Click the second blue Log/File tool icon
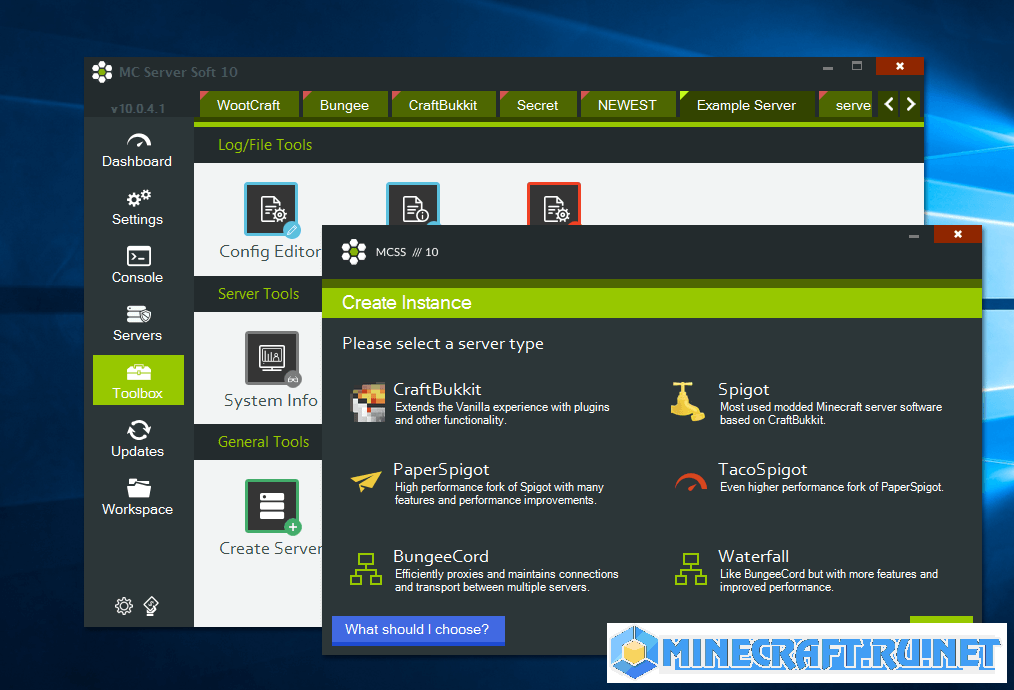The image size is (1014, 690). tap(413, 204)
